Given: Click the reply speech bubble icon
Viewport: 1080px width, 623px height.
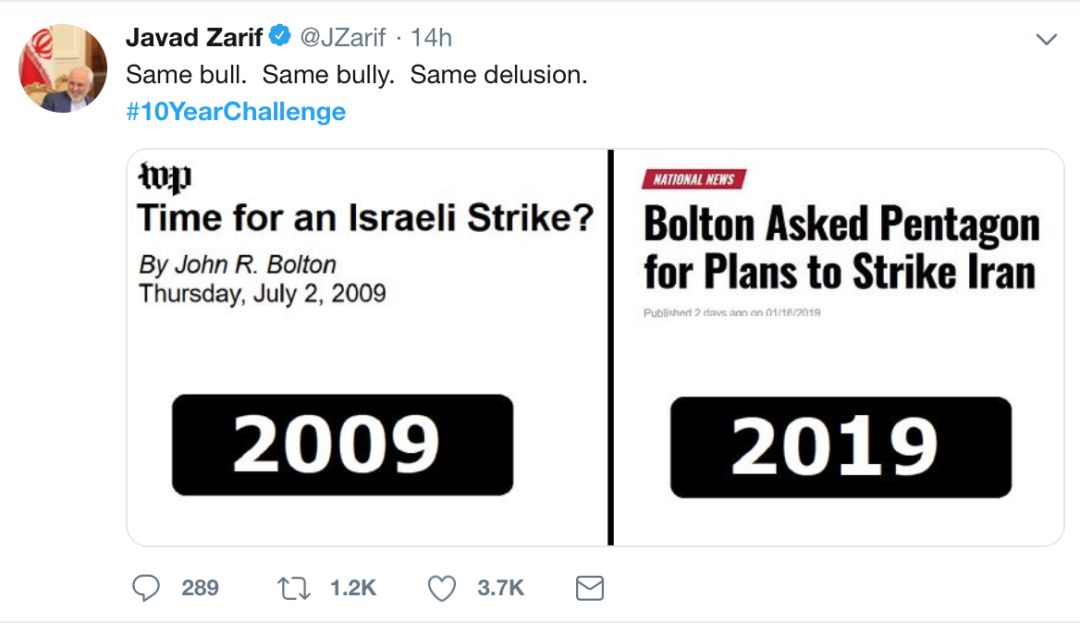Looking at the screenshot, I should pos(145,588).
